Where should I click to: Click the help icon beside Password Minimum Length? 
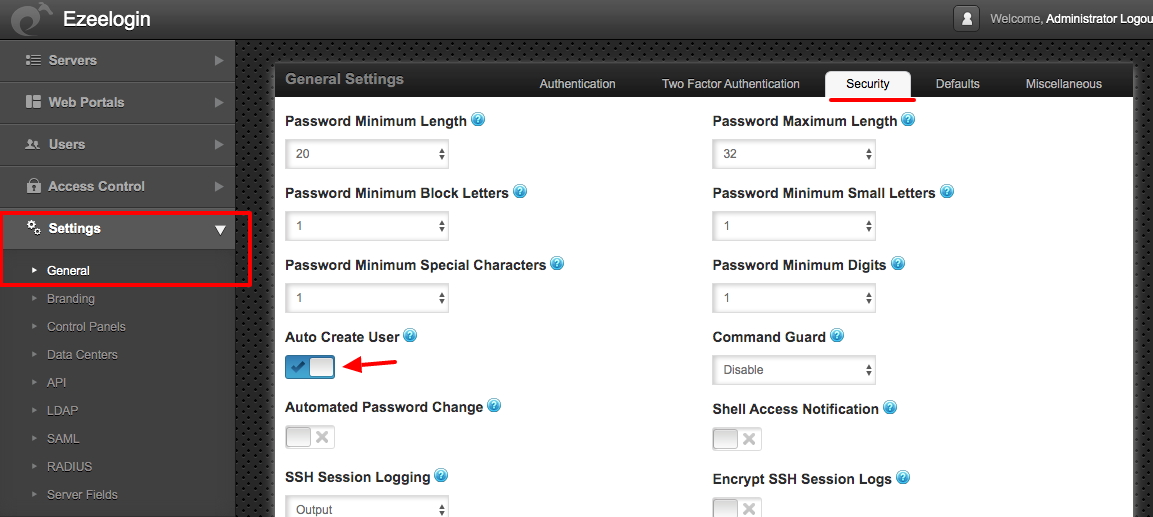pos(478,120)
